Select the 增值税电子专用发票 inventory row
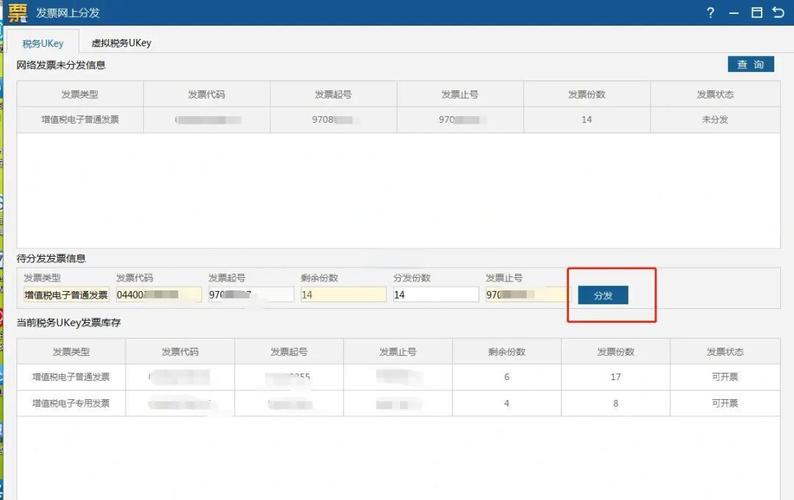794x500 pixels. pyautogui.click(x=398, y=403)
